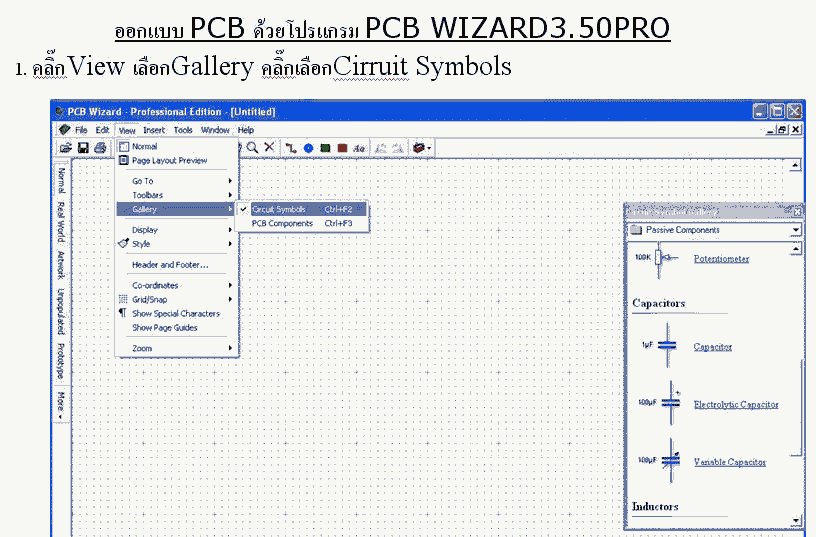Screen dimensions: 816x537
Task: Click the Potentiometer symbol image
Action: click(659, 258)
